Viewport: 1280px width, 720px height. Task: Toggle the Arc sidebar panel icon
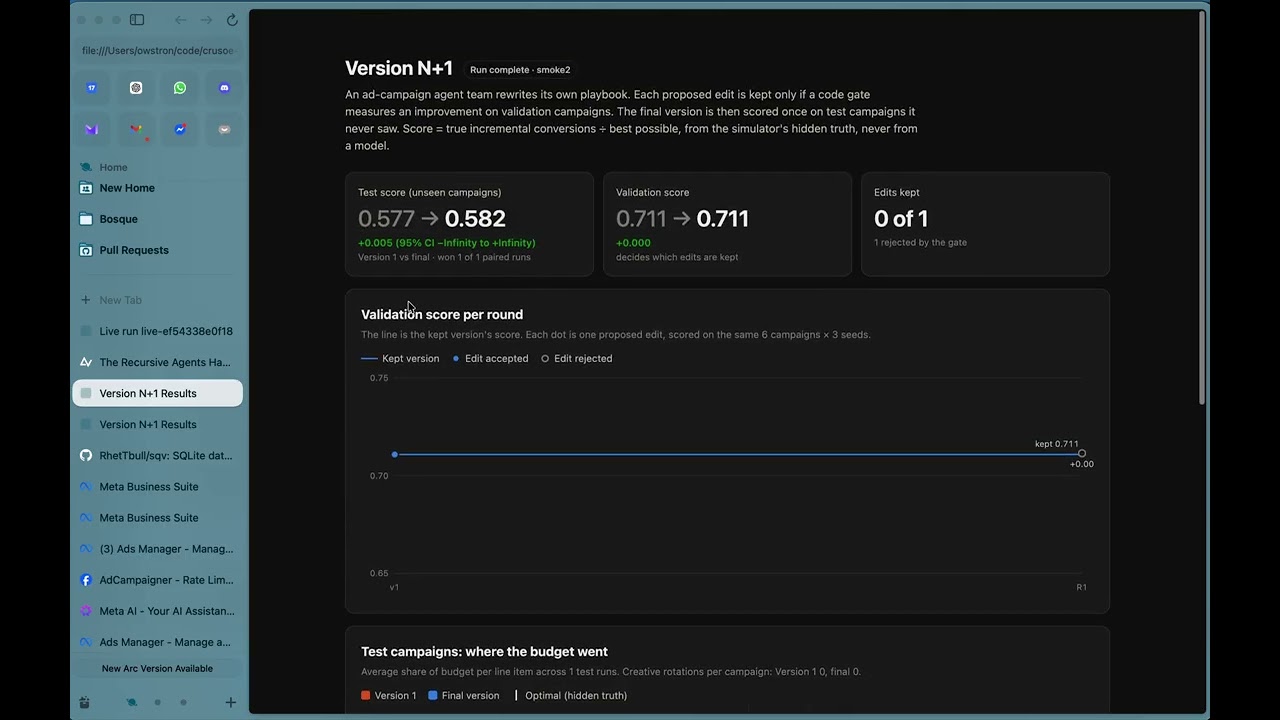[137, 20]
